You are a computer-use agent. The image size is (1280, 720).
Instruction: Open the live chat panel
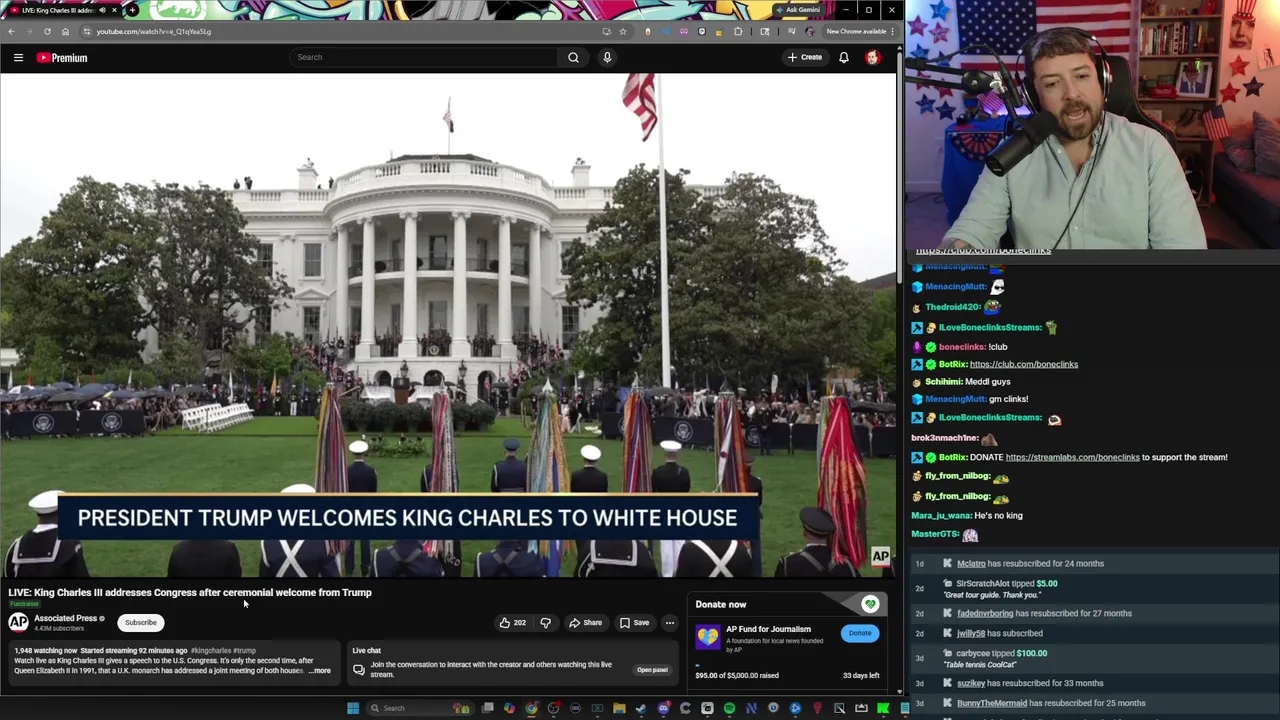click(x=652, y=670)
